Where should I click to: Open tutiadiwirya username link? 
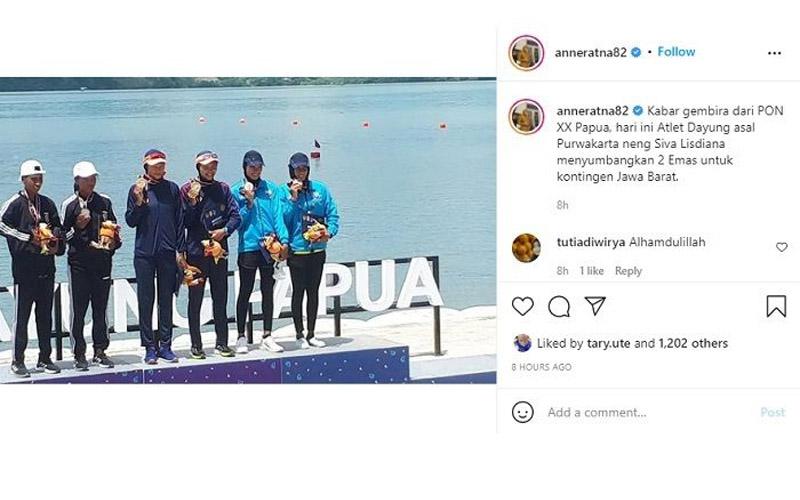(x=591, y=242)
